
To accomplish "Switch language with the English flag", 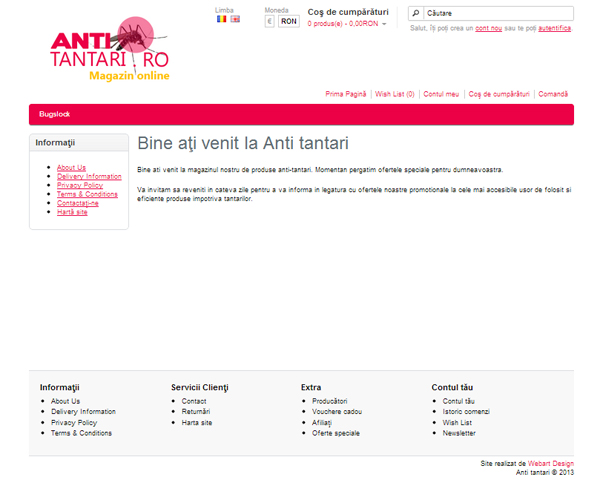I will [x=235, y=20].
